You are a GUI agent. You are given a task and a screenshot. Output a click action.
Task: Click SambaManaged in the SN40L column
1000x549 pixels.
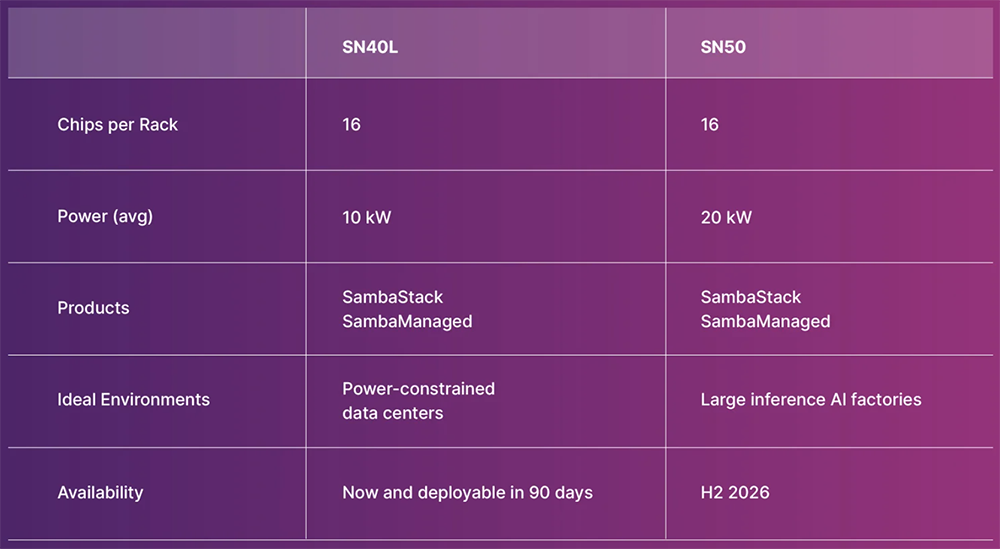point(407,321)
